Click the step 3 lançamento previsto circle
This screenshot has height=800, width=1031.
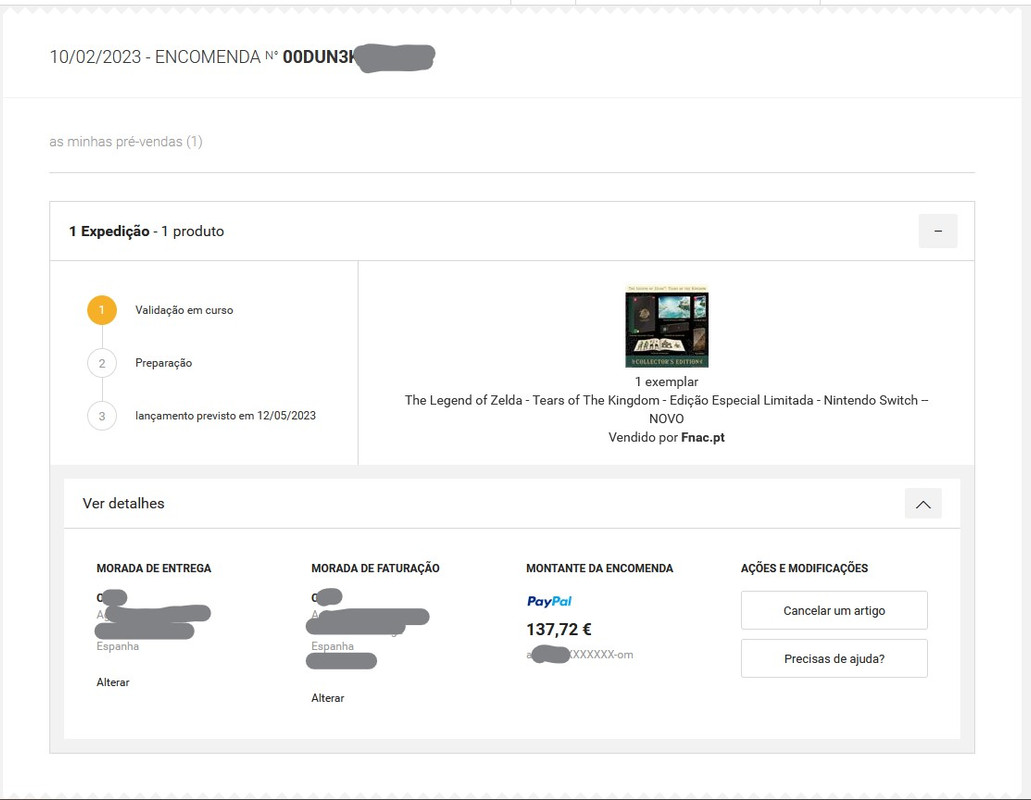tap(102, 415)
